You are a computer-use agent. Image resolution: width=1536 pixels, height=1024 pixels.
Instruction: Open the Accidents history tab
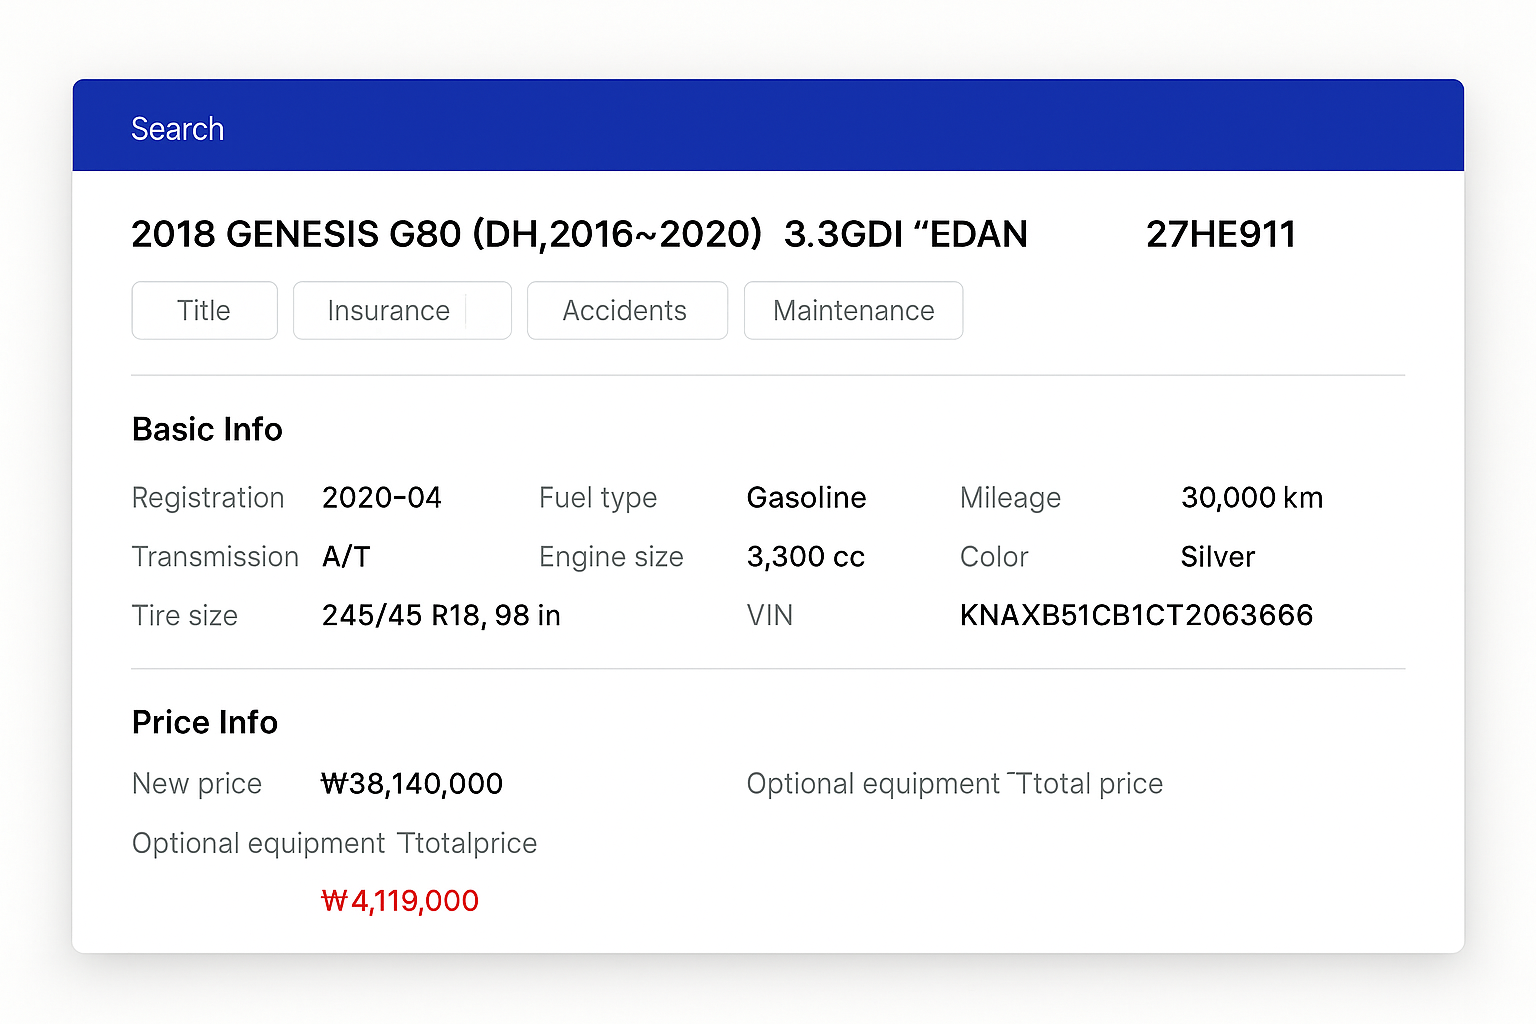(626, 311)
